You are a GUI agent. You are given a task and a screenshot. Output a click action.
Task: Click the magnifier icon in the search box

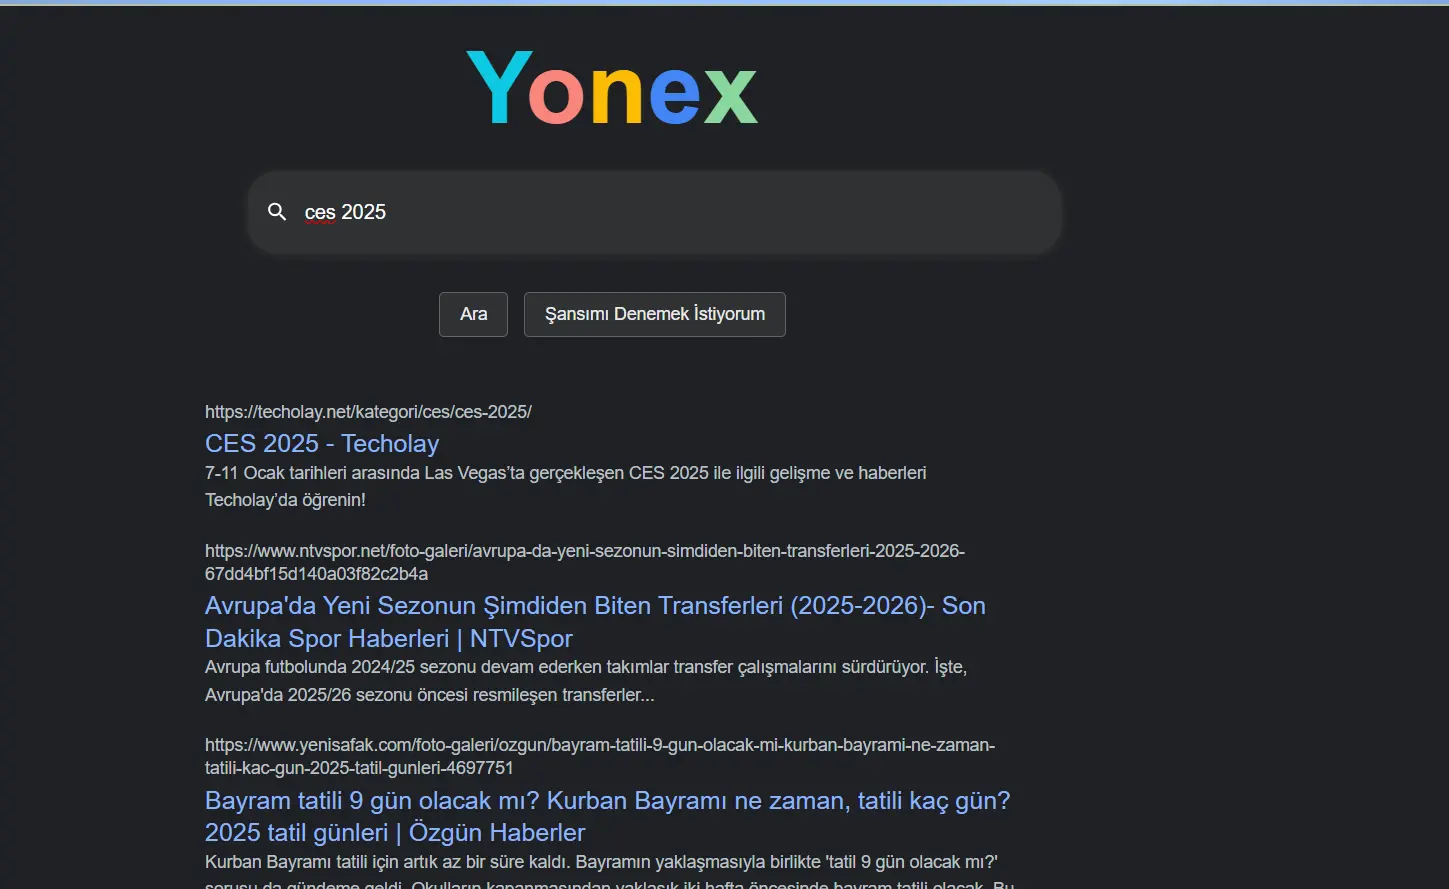277,212
